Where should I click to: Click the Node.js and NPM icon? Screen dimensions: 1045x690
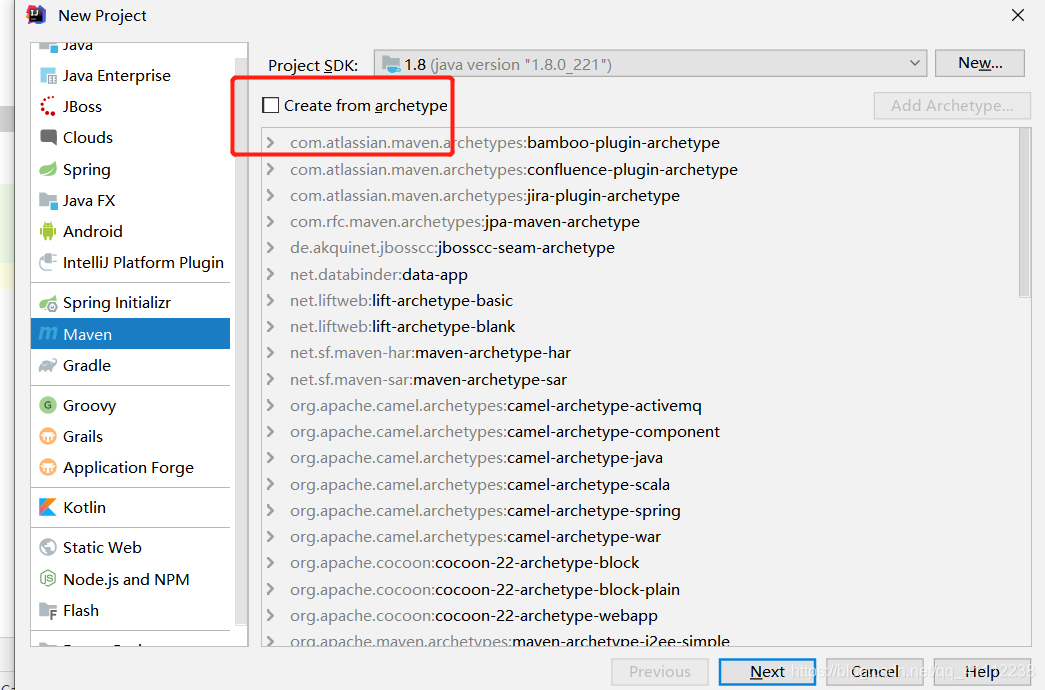pyautogui.click(x=48, y=579)
